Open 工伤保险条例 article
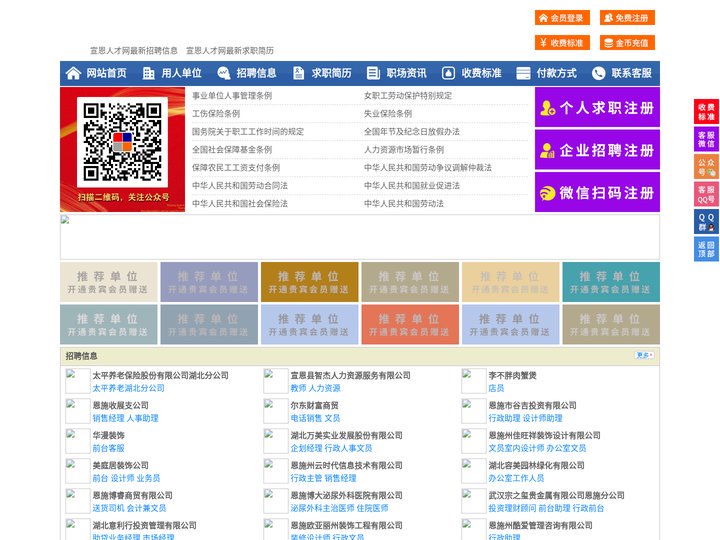This screenshot has width=720, height=540. pos(216,113)
